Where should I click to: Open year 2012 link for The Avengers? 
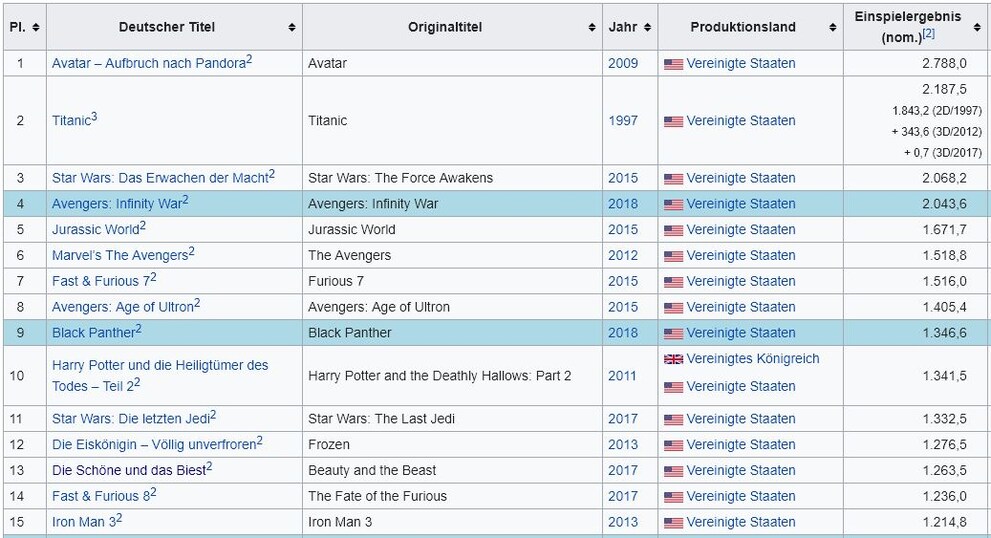click(623, 255)
